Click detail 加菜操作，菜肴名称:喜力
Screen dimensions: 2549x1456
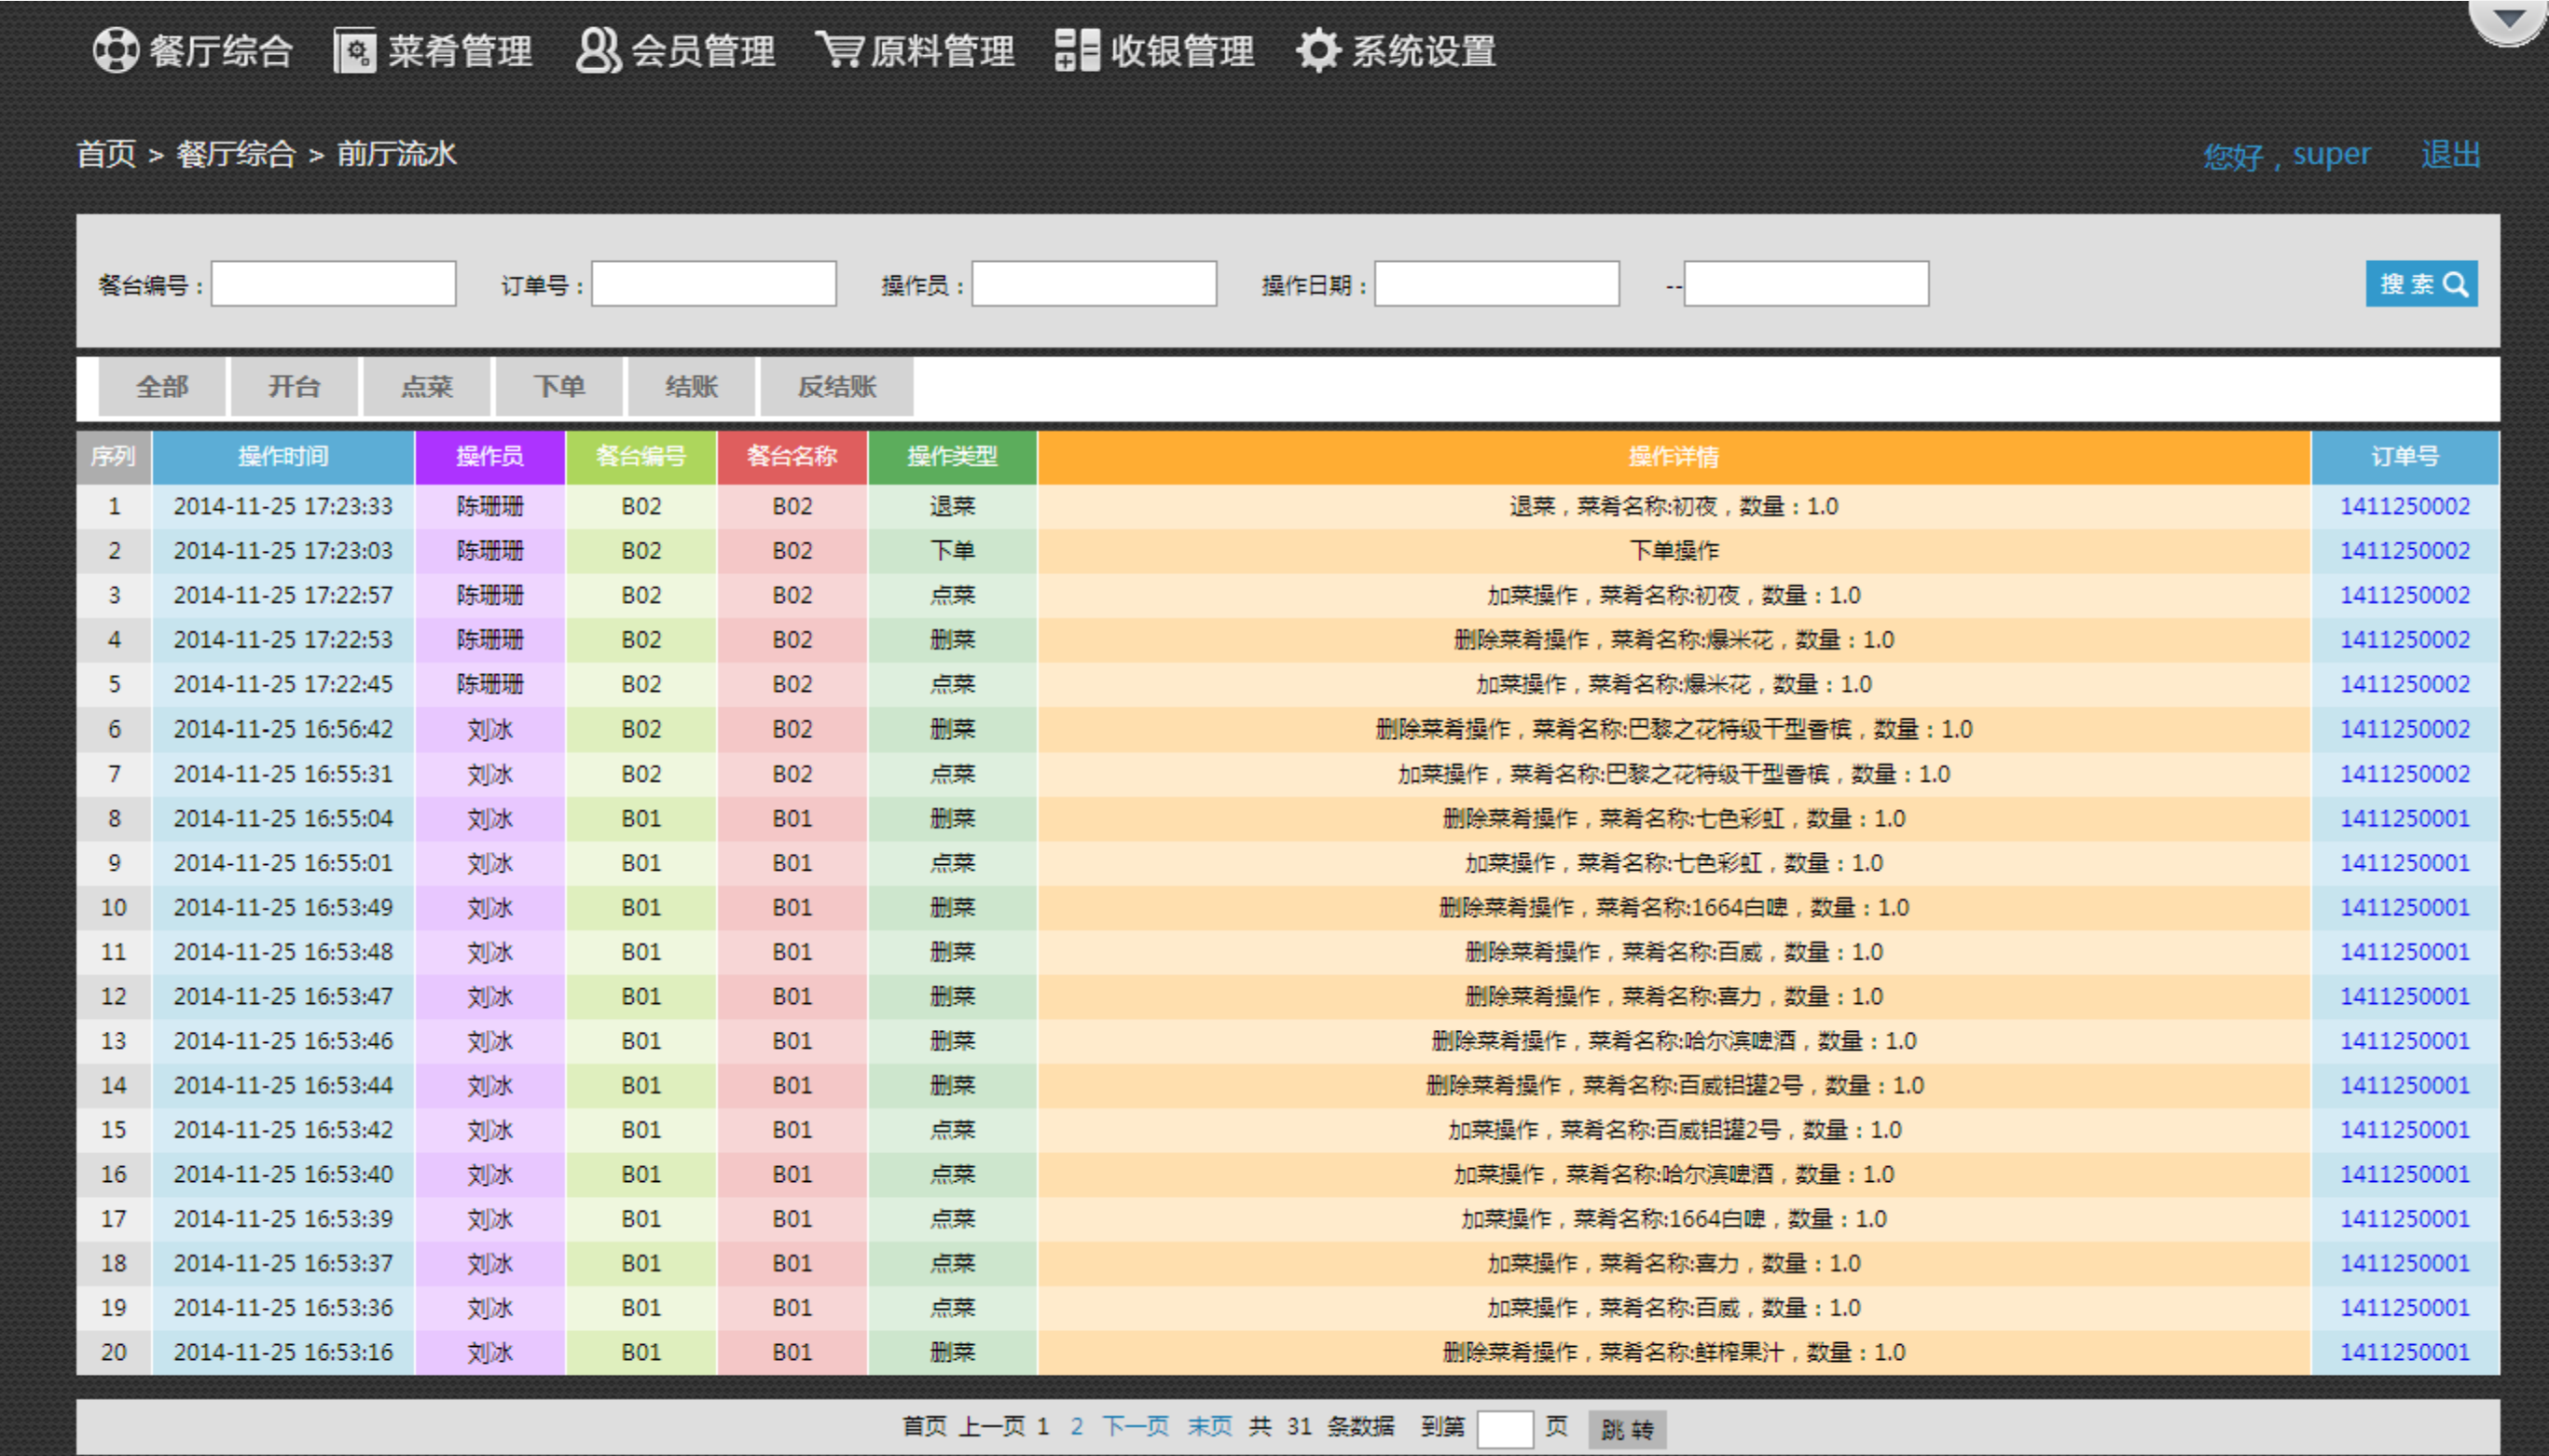tap(1674, 1263)
